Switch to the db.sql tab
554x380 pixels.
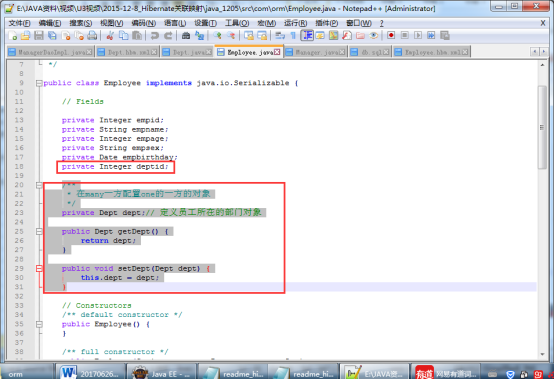pyautogui.click(x=370, y=52)
